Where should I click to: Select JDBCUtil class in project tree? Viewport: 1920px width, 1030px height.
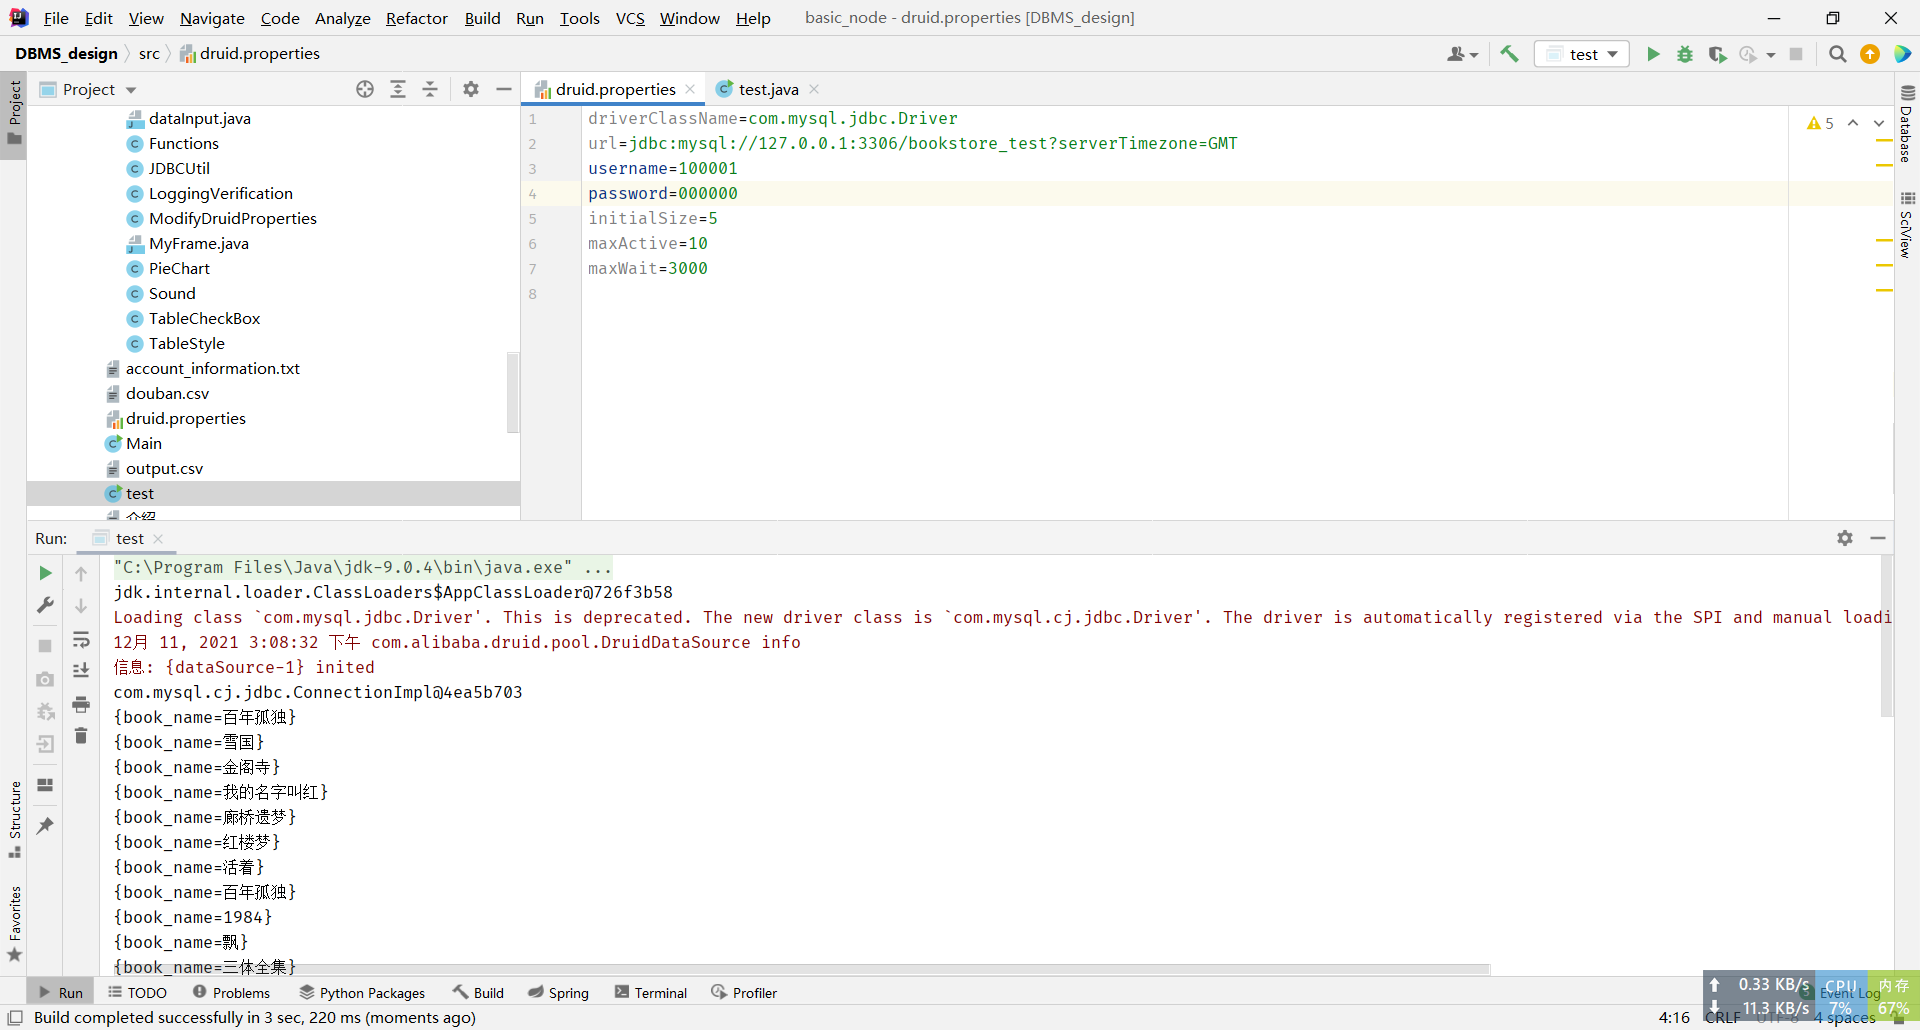coord(179,168)
